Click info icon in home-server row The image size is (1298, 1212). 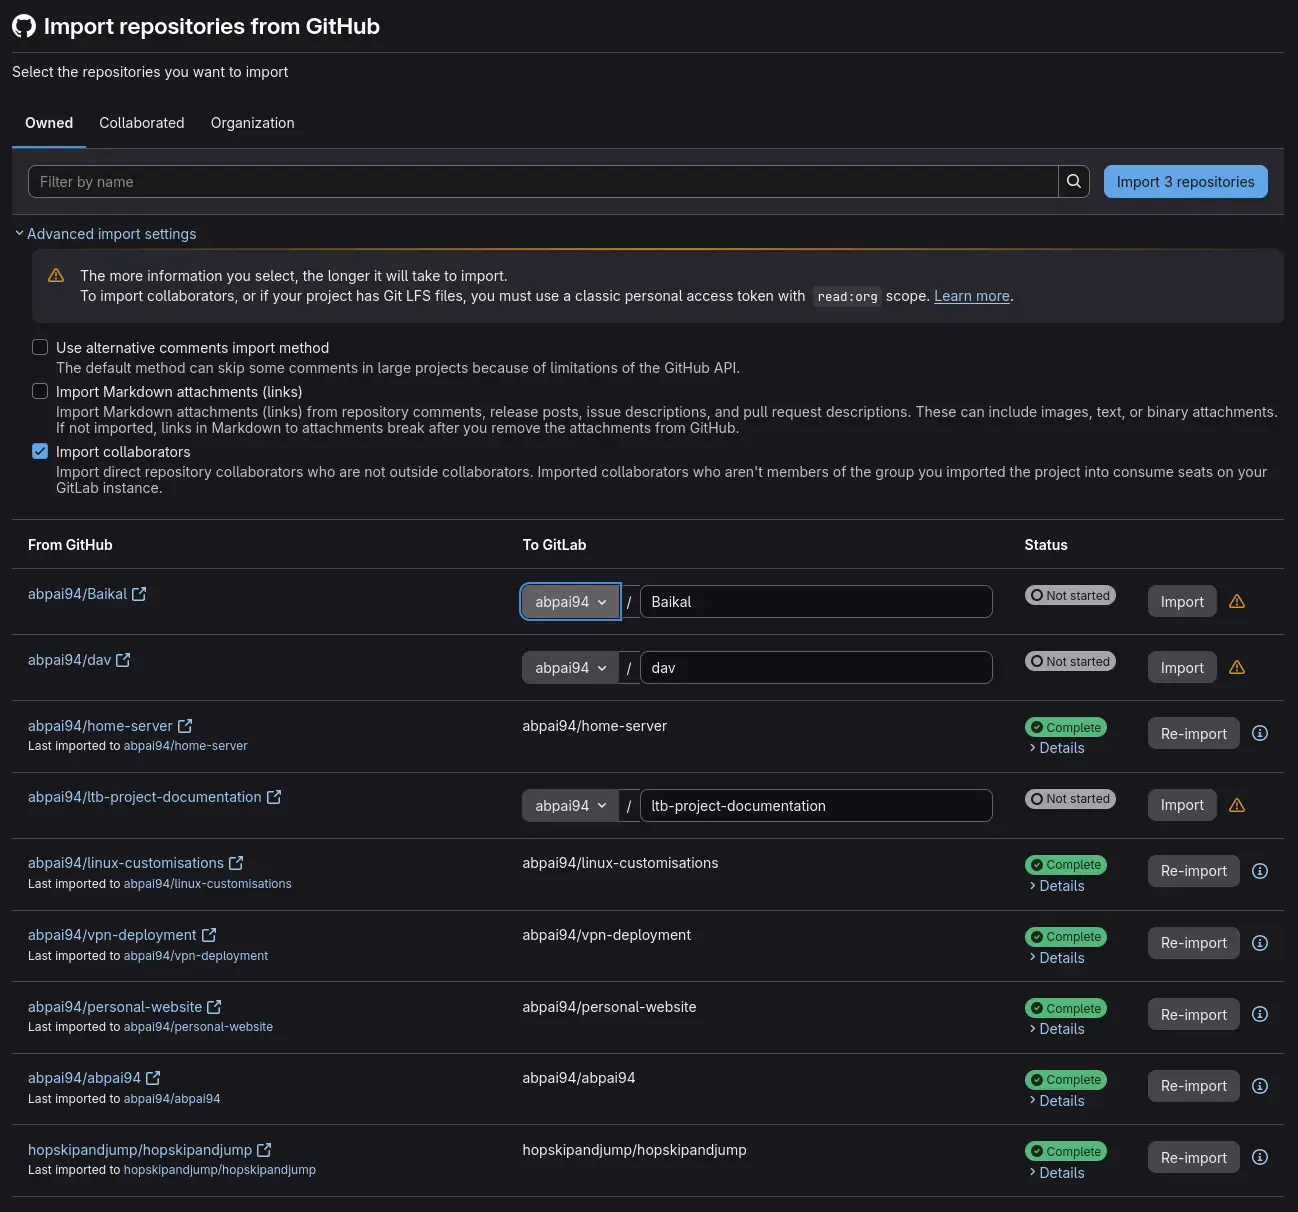(x=1260, y=733)
